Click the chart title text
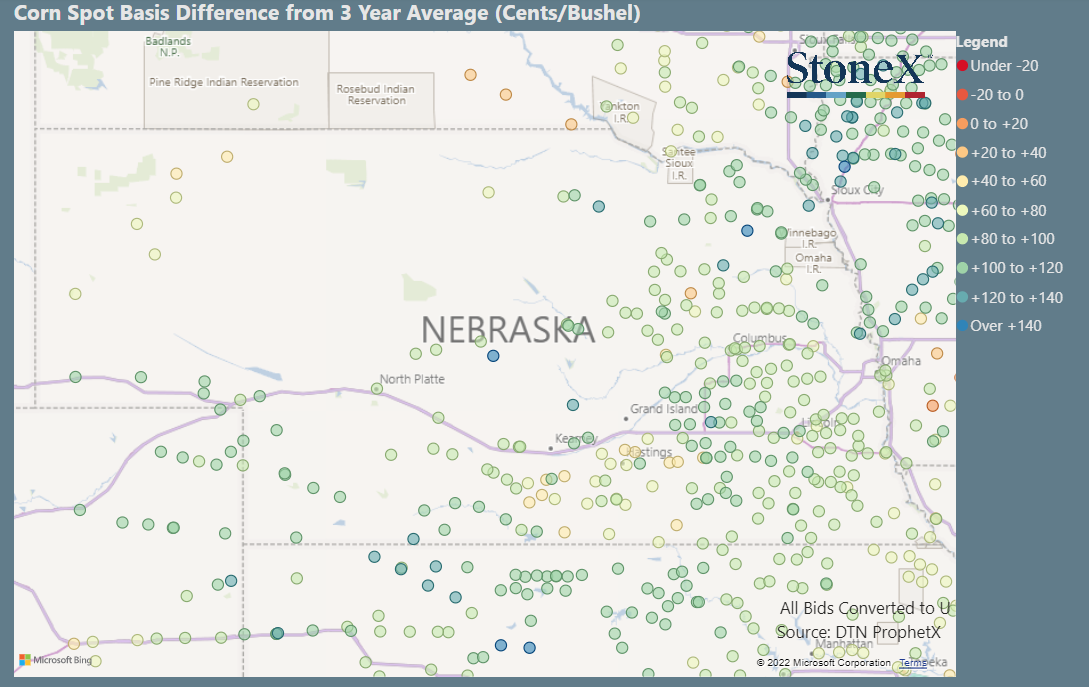 tap(327, 13)
